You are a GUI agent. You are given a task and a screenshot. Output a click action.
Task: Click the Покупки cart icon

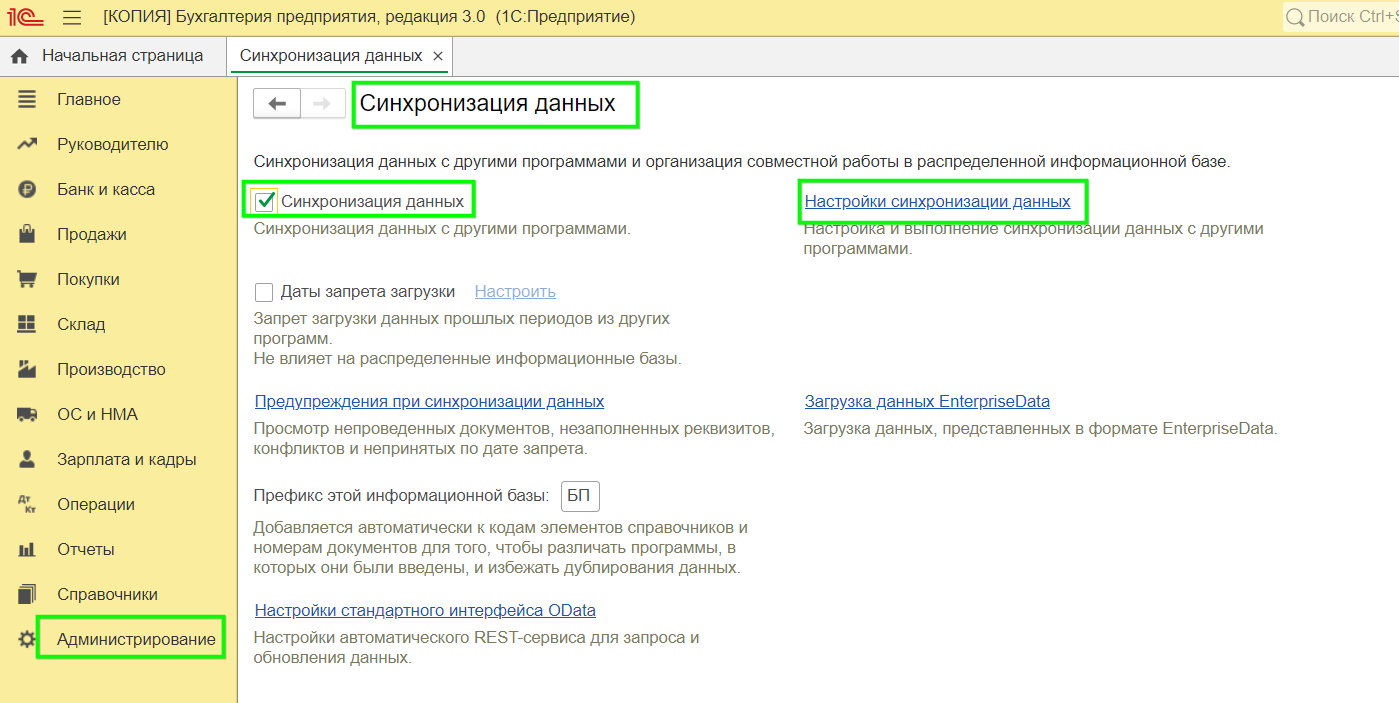27,279
